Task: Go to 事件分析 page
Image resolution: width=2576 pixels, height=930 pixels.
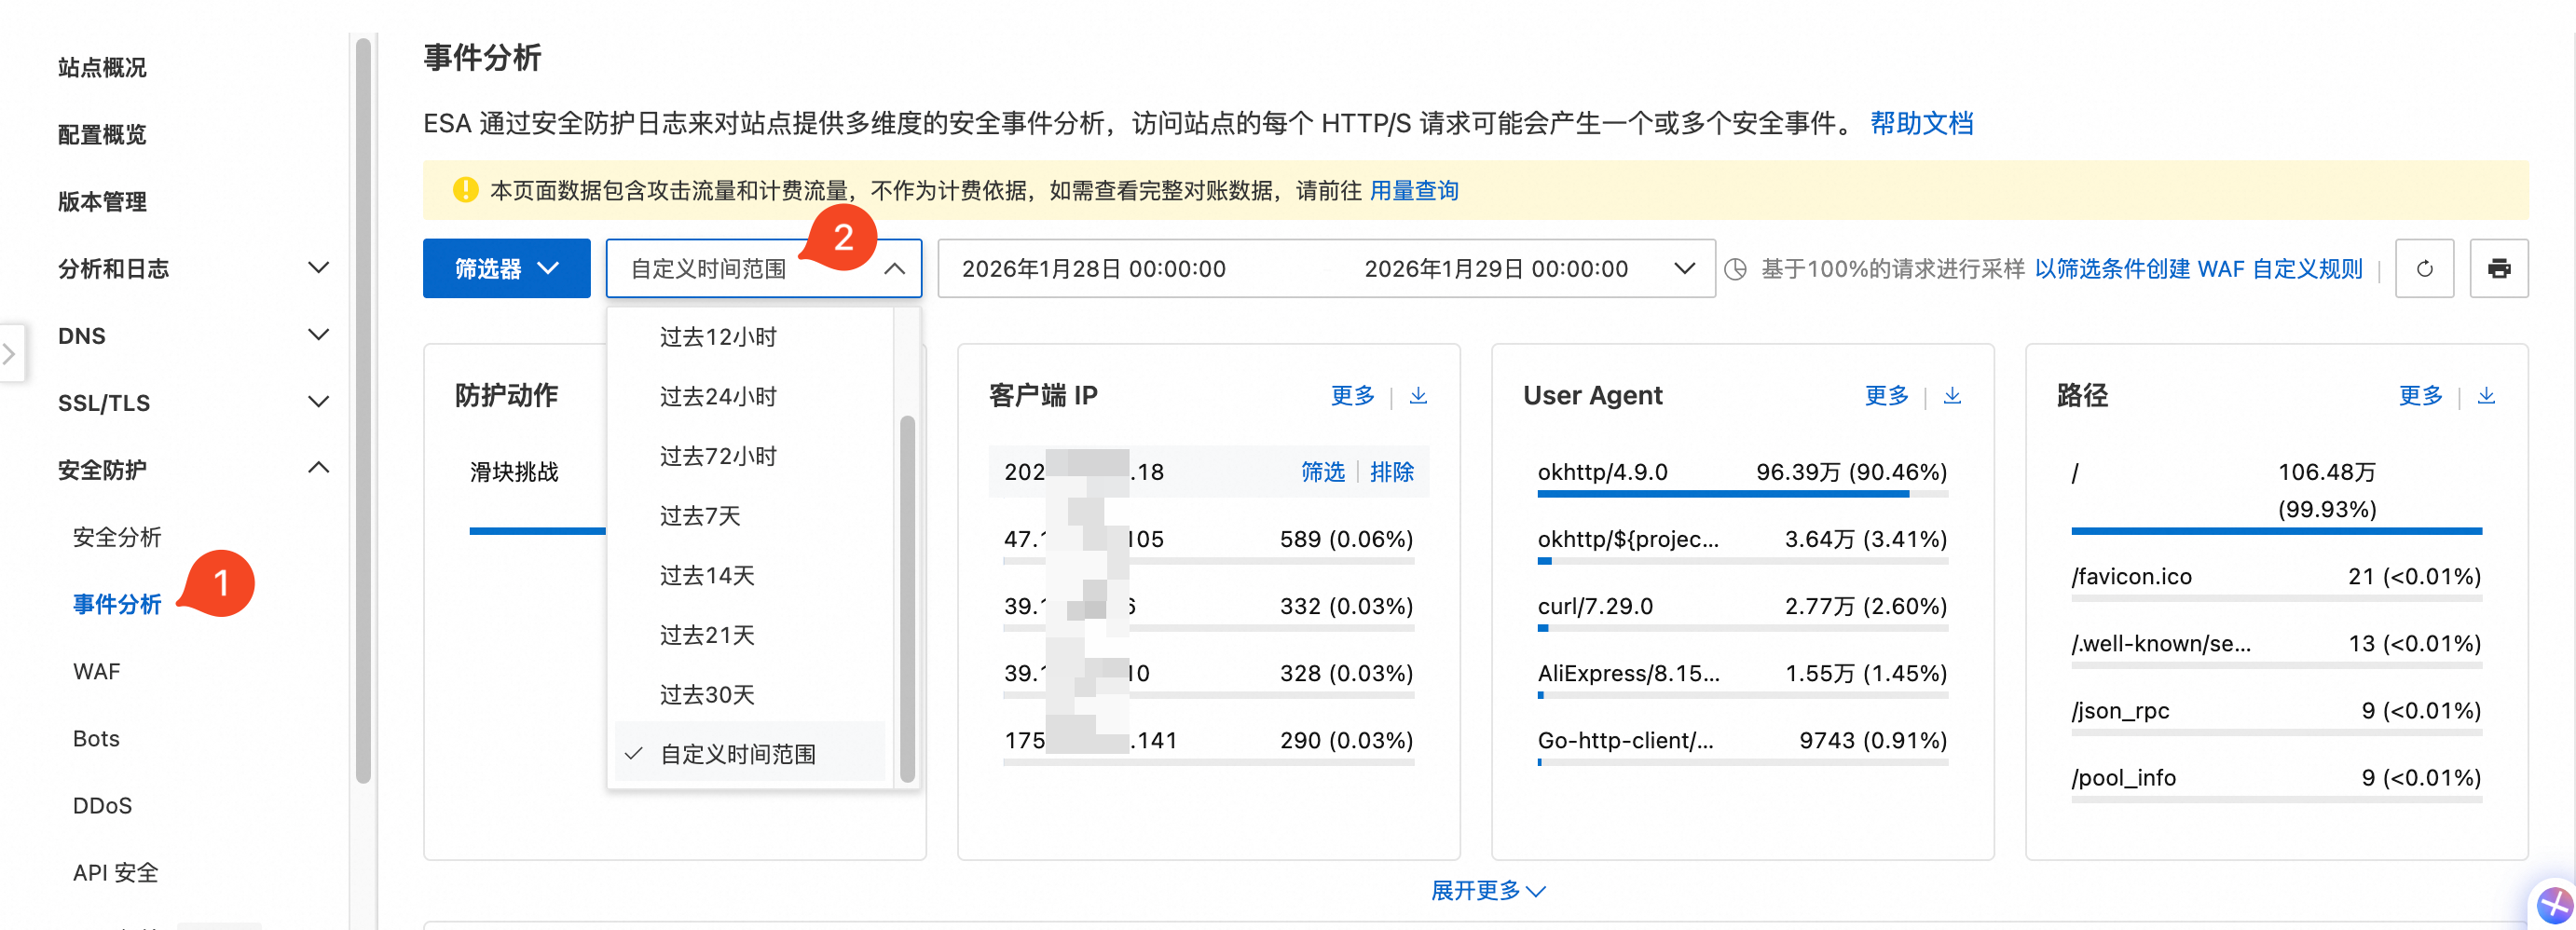Action: pyautogui.click(x=117, y=604)
